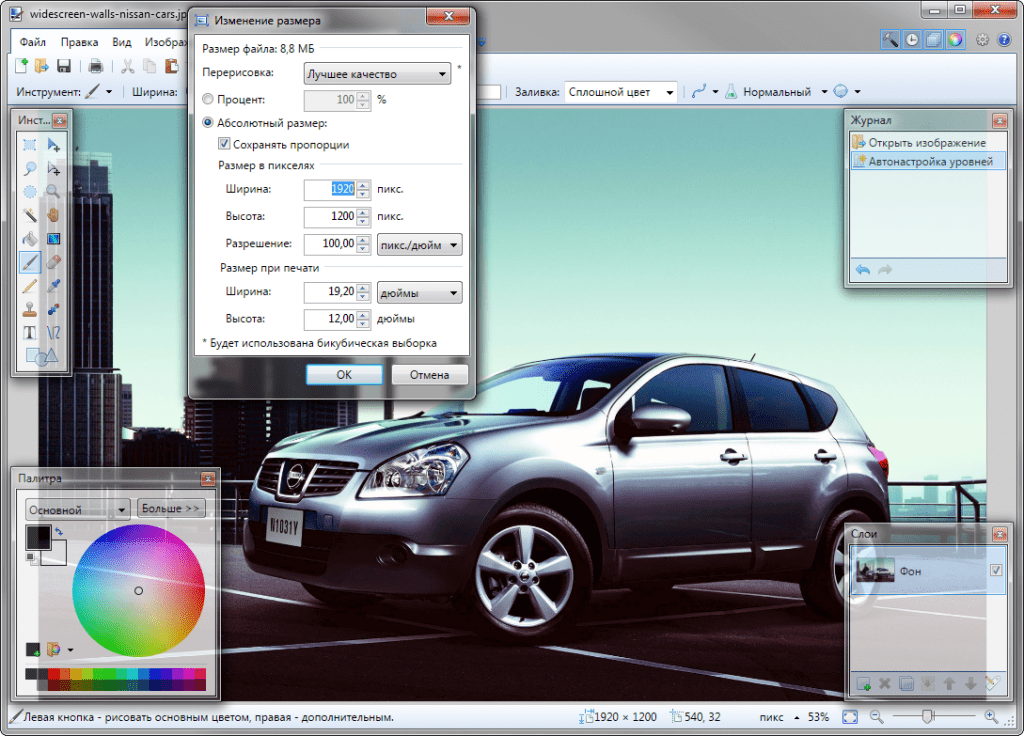Choose the Paint Bucket tool
The height and width of the screenshot is (736, 1024).
(x=30, y=239)
